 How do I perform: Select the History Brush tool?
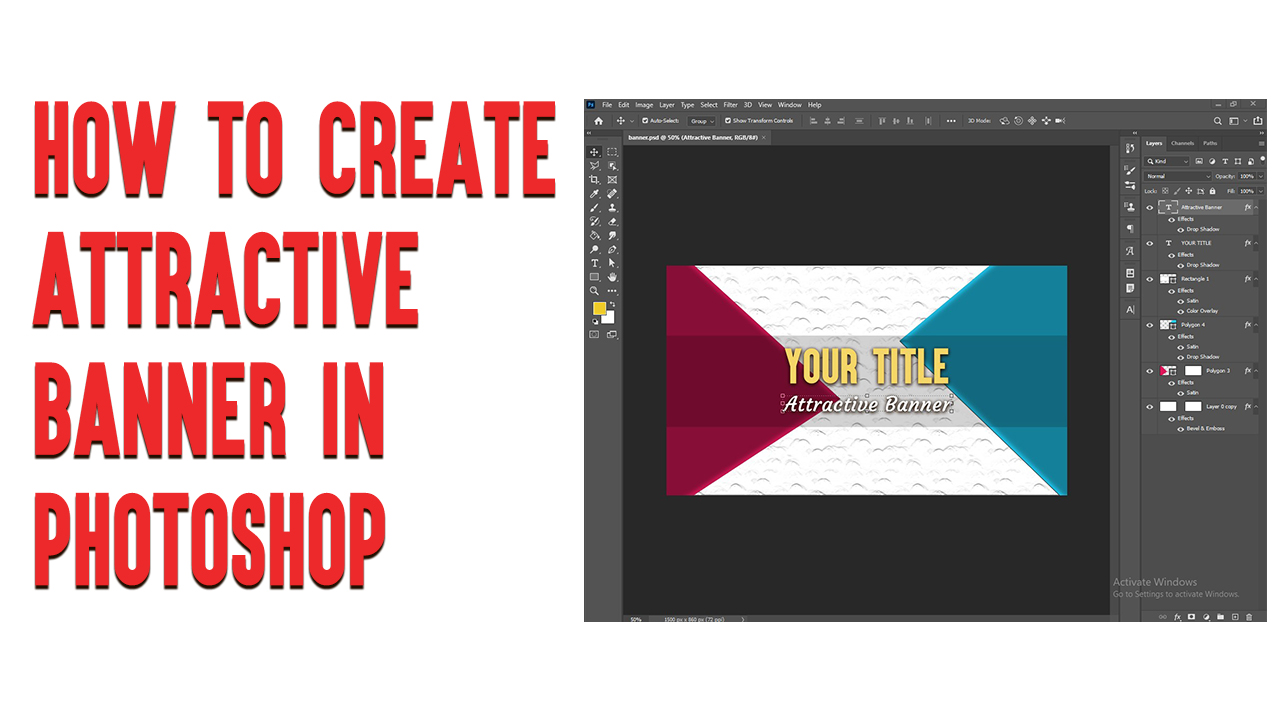594,221
